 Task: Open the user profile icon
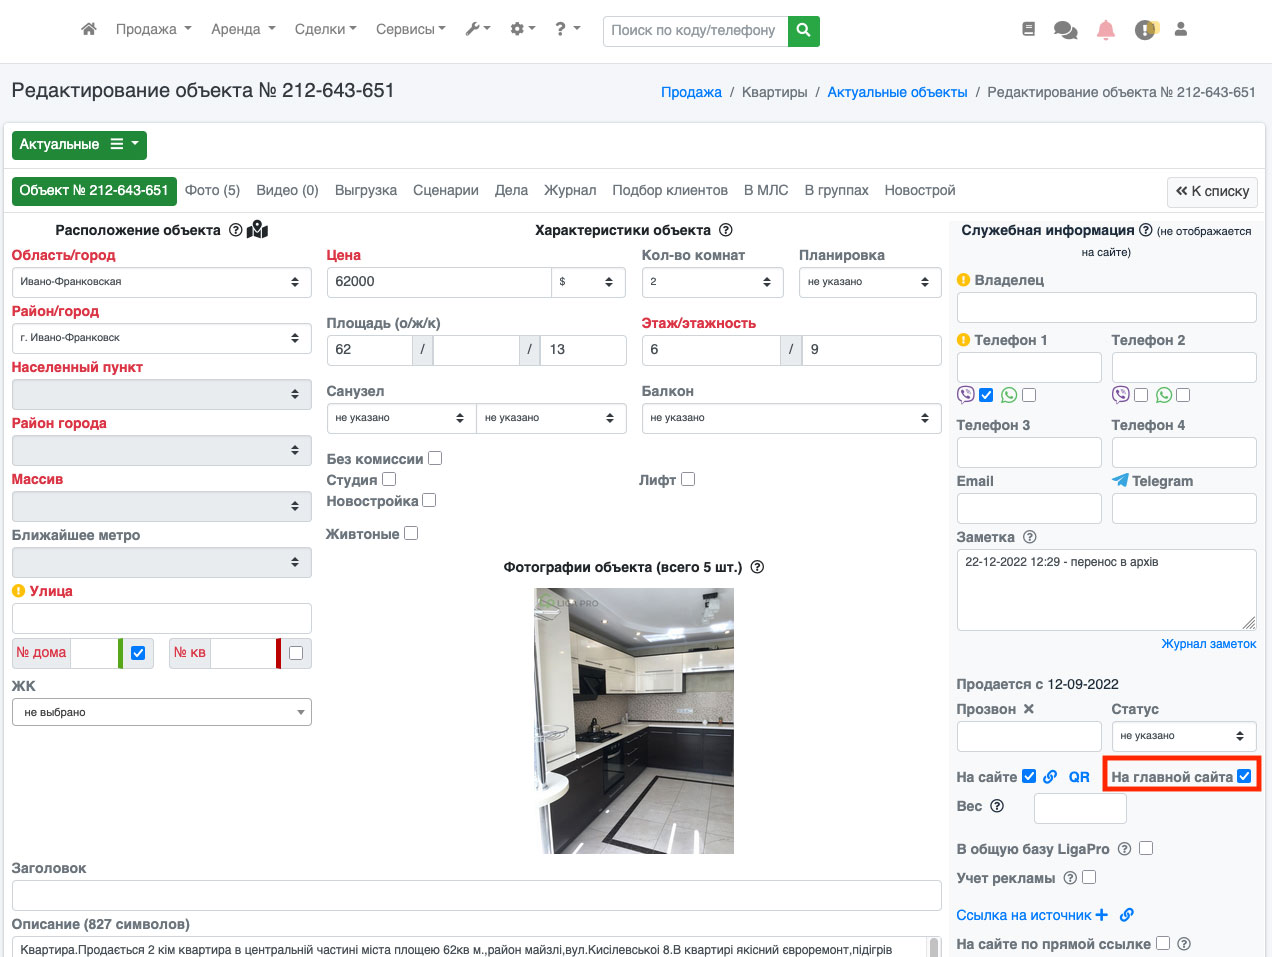1181,30
